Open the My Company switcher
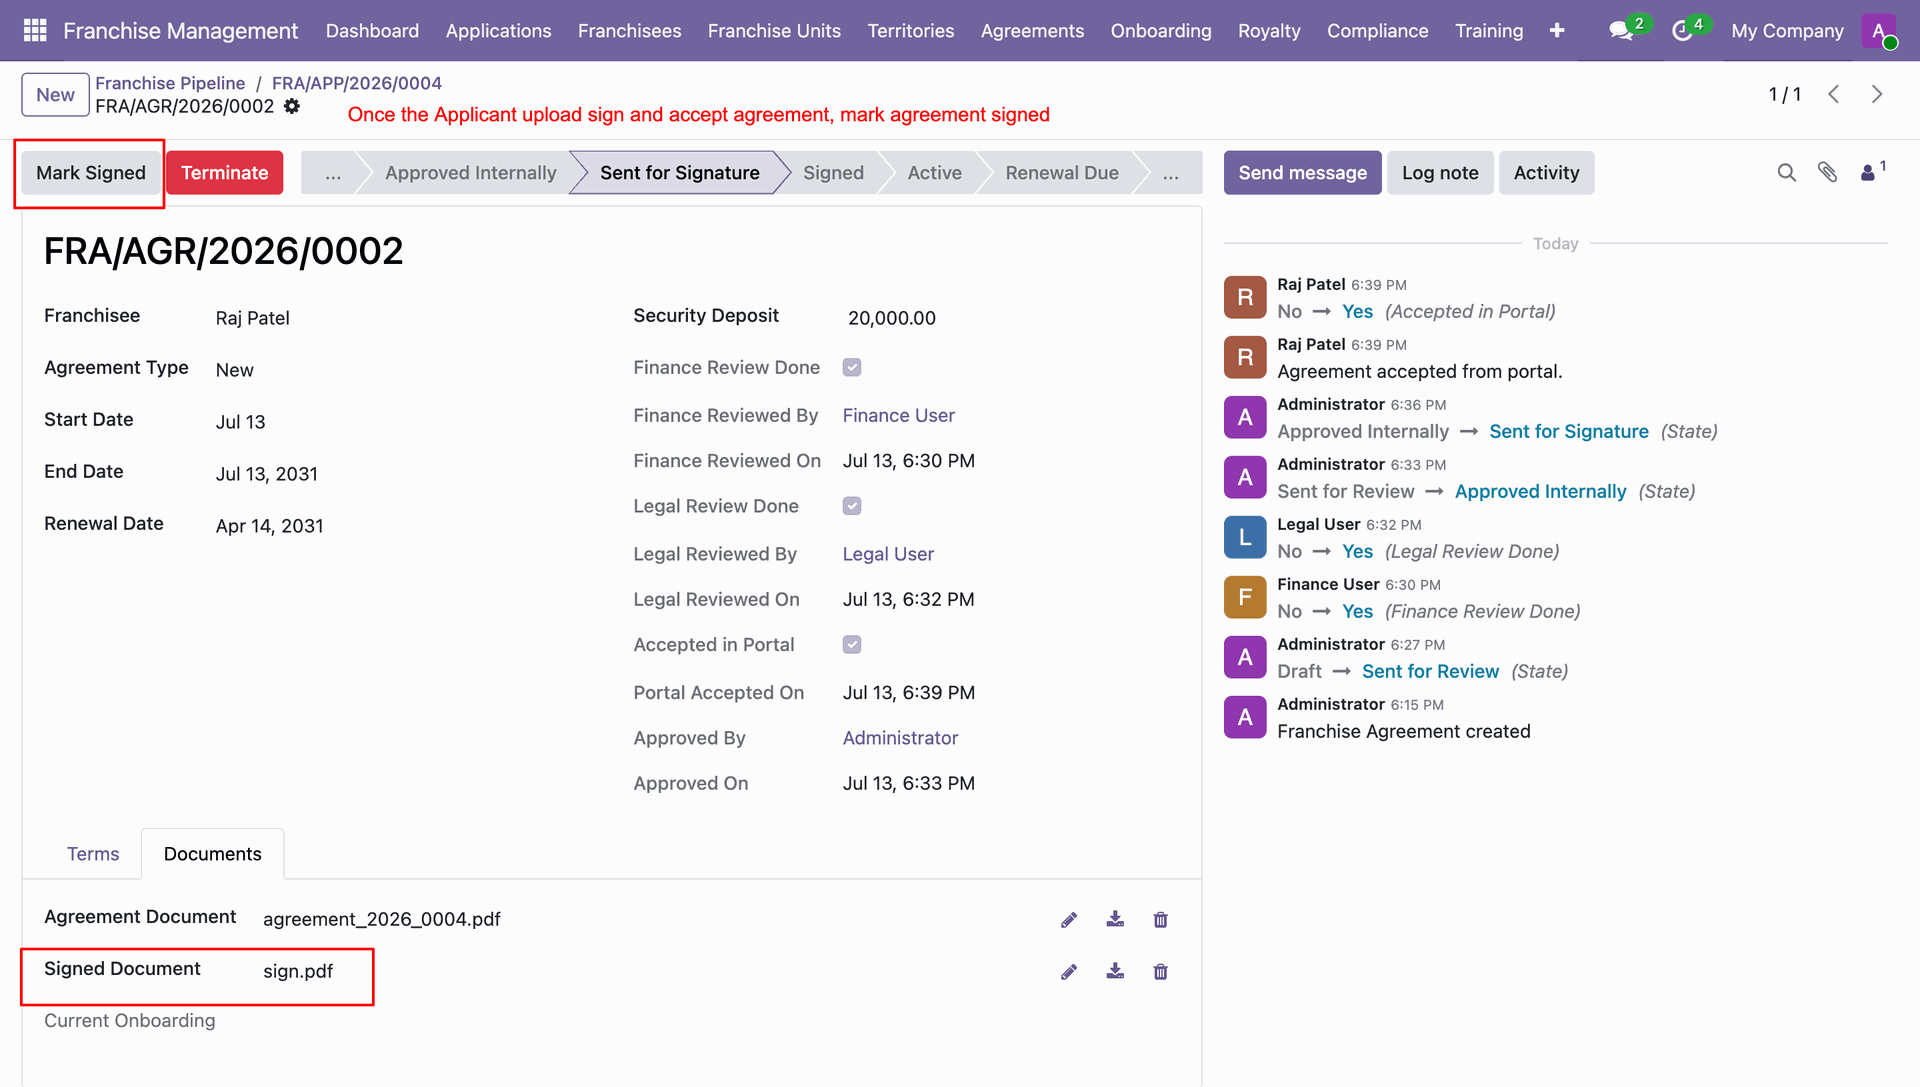The width and height of the screenshot is (1920, 1087). [x=1787, y=31]
